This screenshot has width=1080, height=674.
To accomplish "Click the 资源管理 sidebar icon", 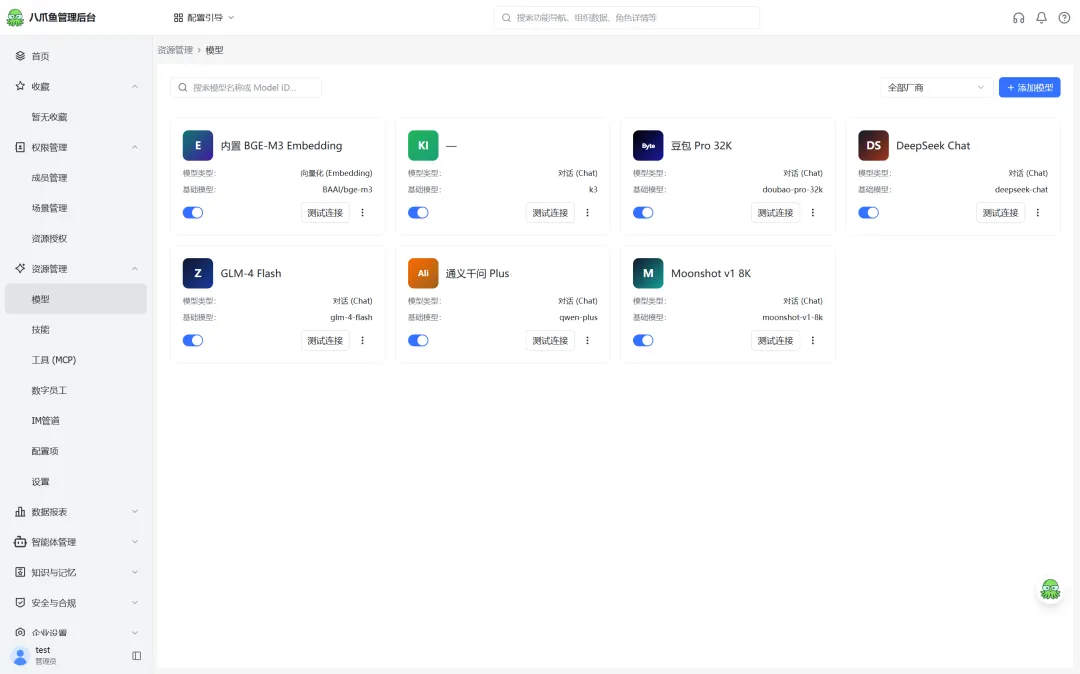I will coord(20,268).
